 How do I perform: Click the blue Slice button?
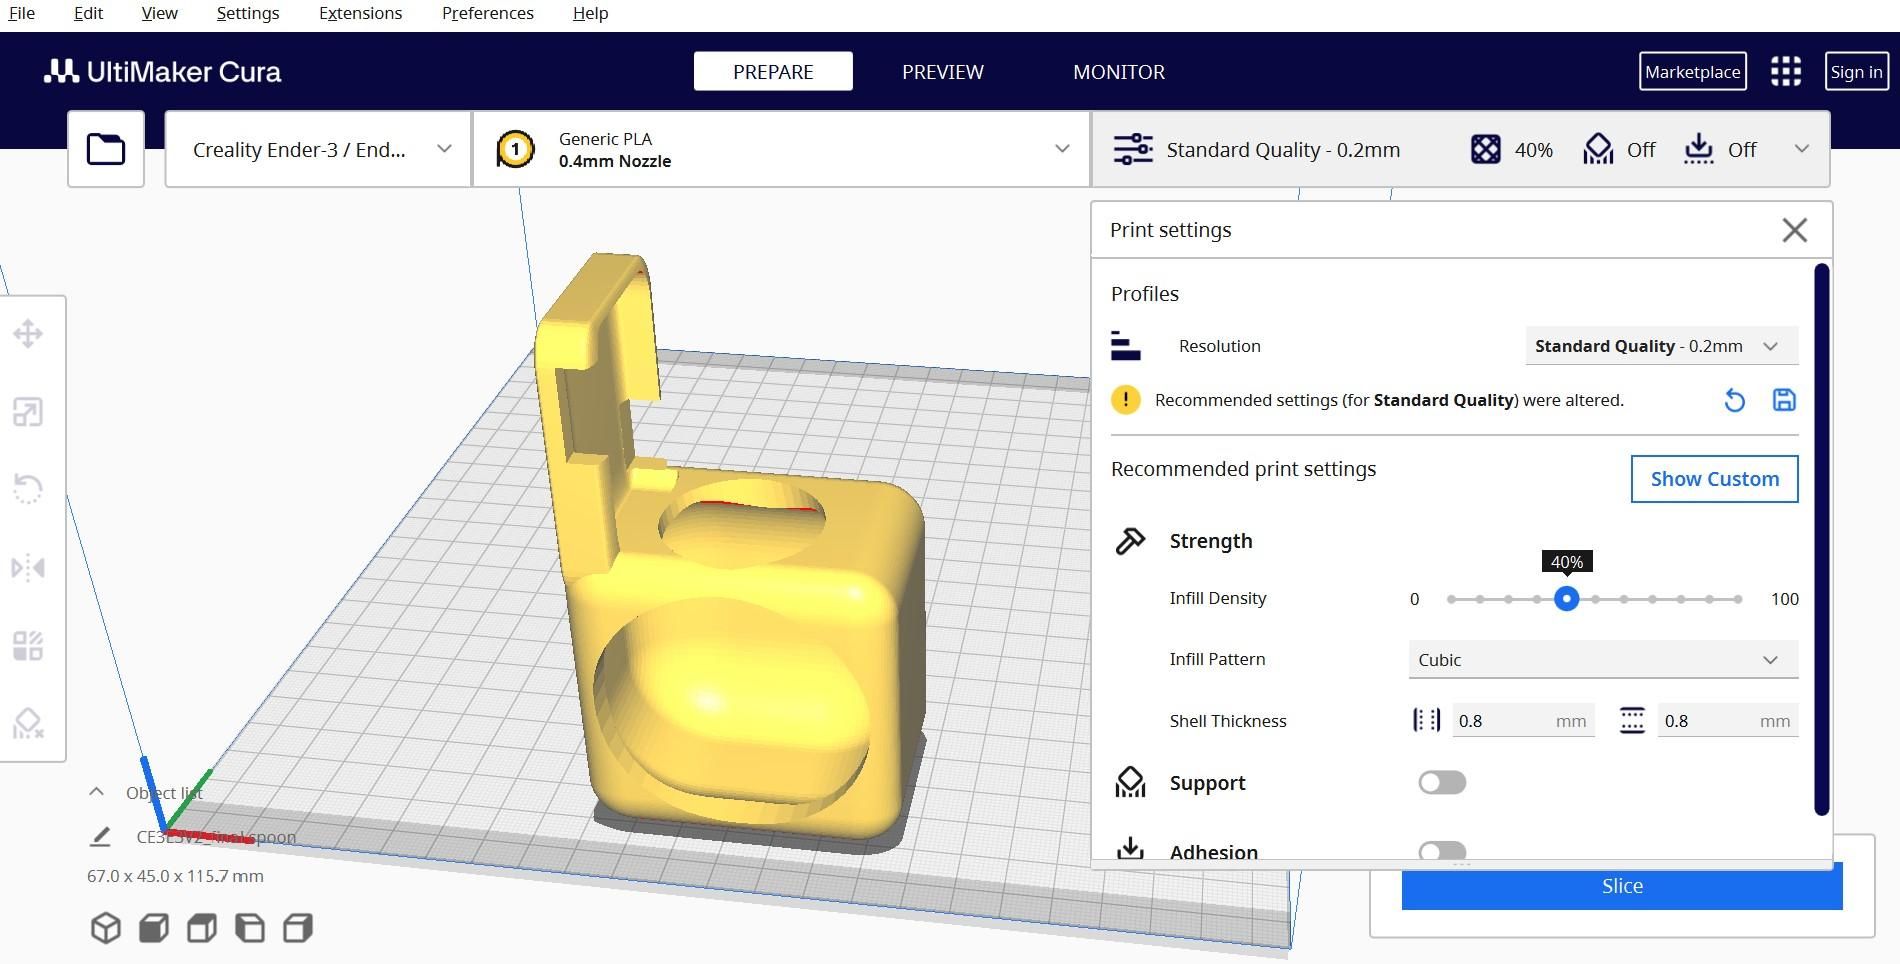(1621, 887)
